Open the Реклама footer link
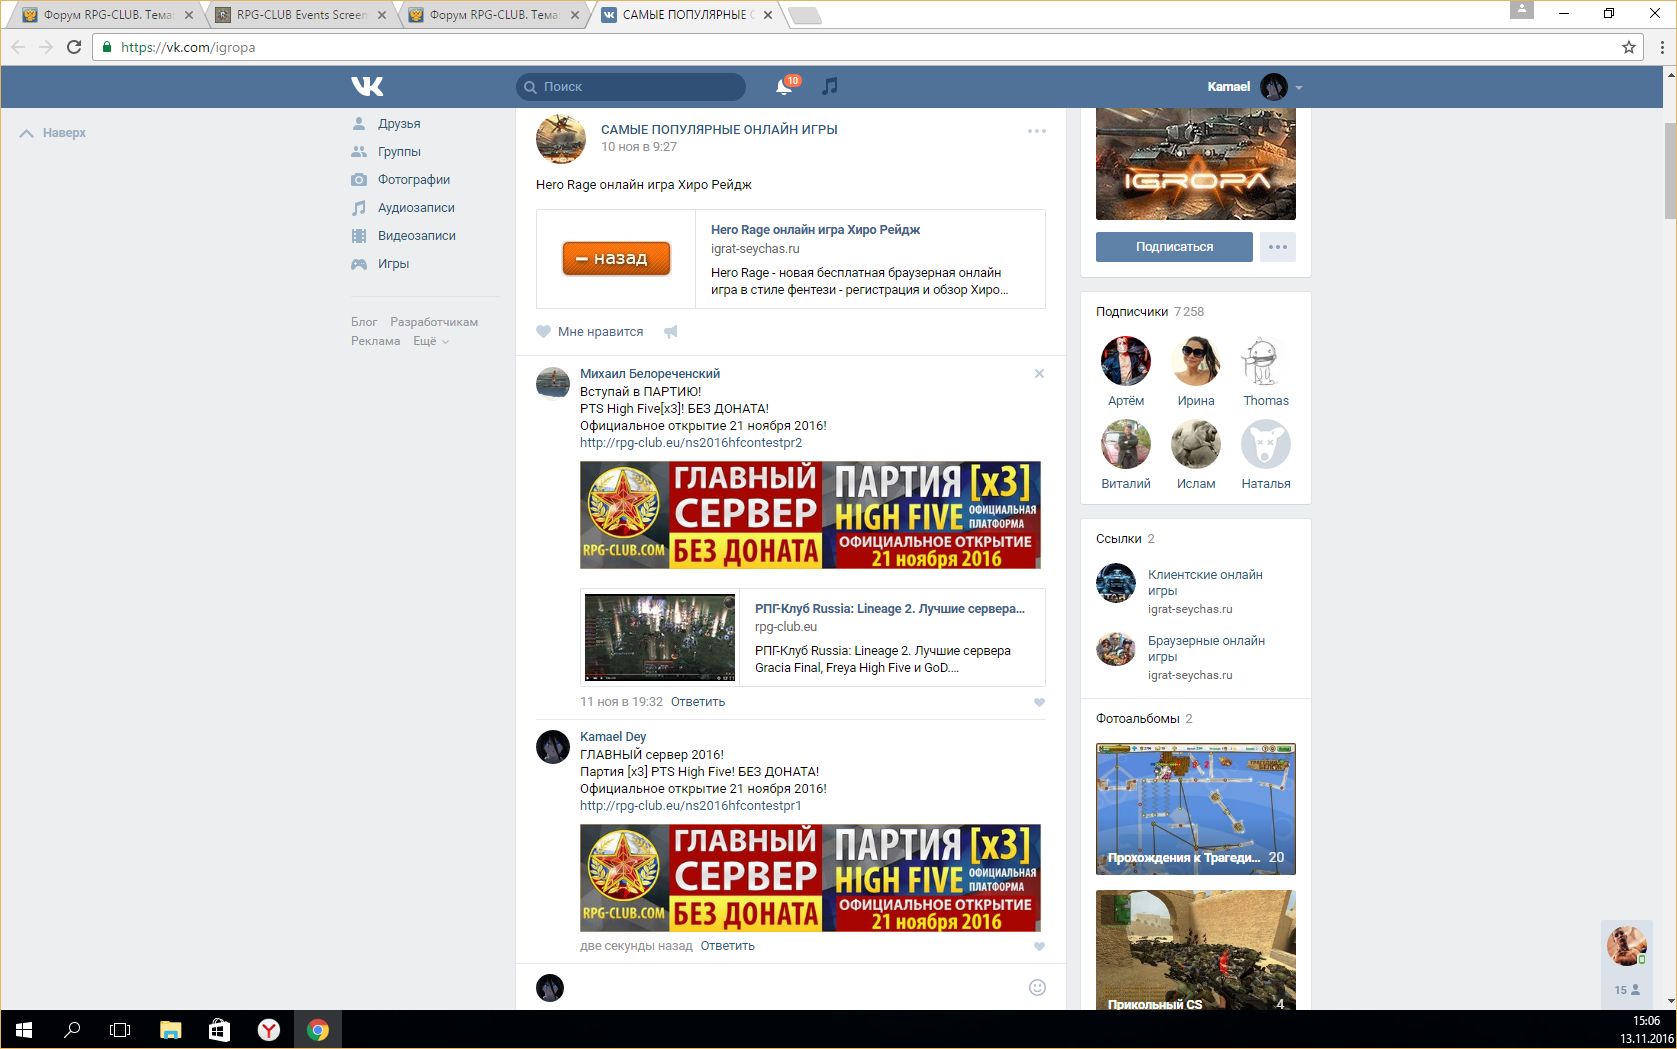The width and height of the screenshot is (1677, 1049). point(375,341)
